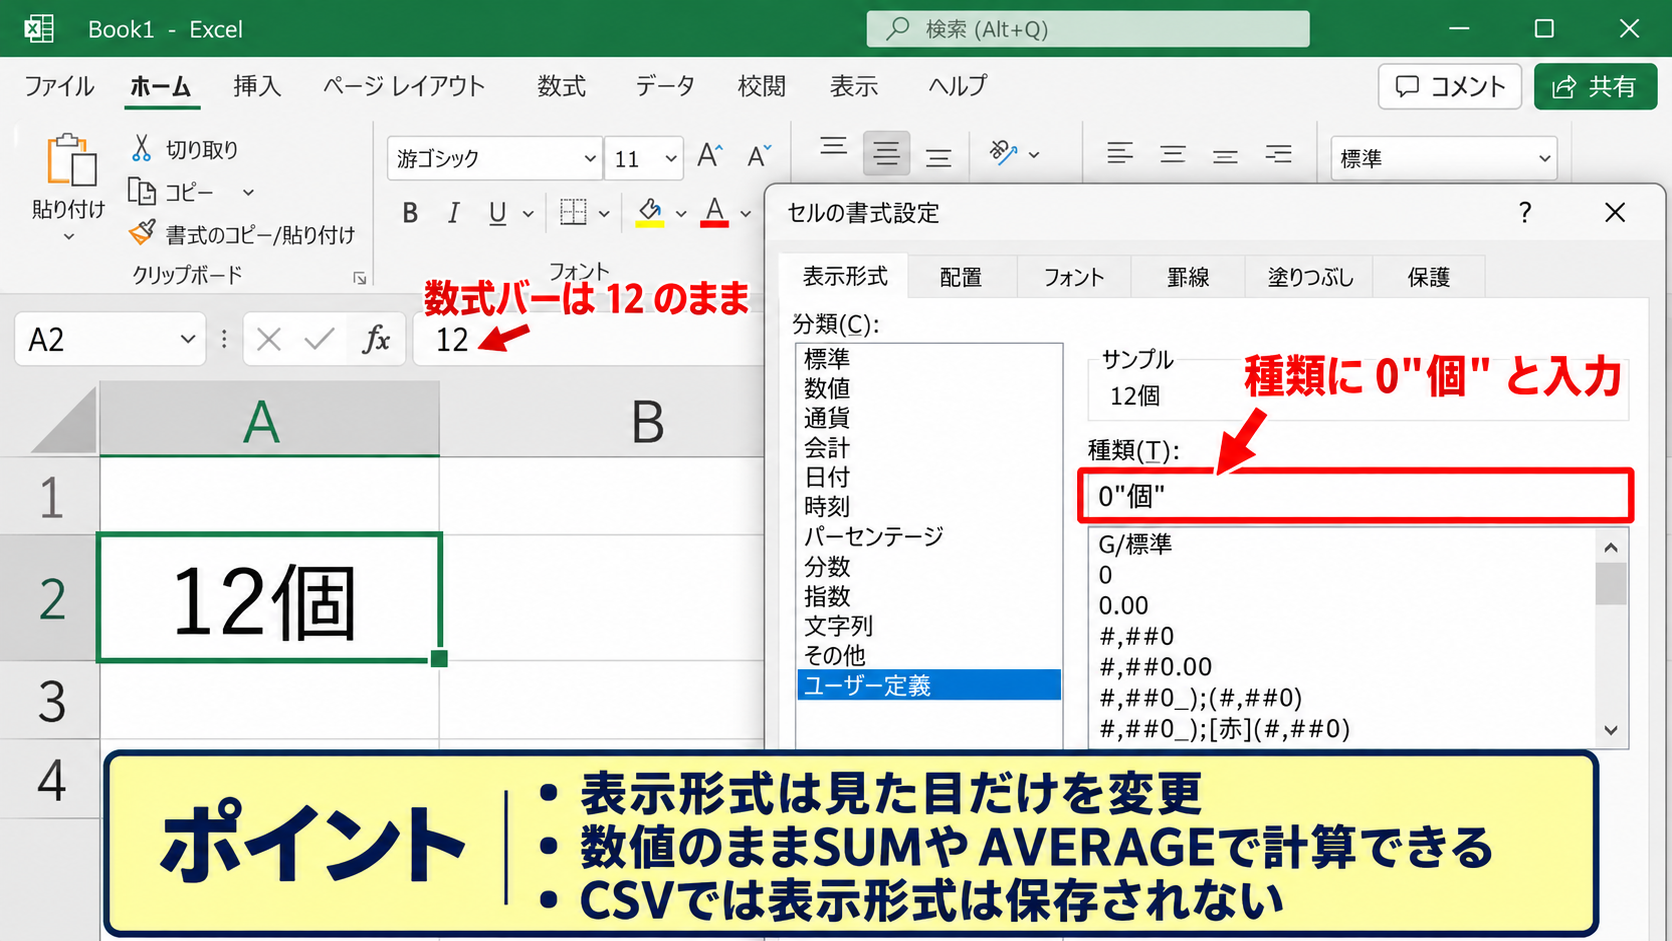Increase font size with large A icon
The width and height of the screenshot is (1672, 941).
[710, 156]
